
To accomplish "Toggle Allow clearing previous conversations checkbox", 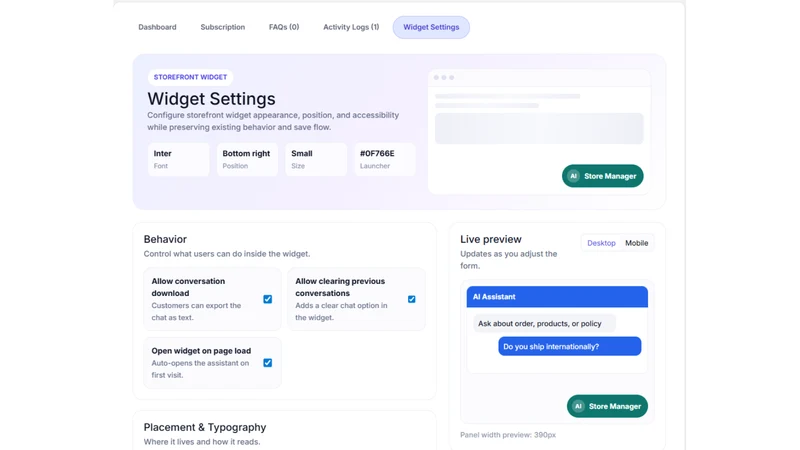I will (x=412, y=299).
